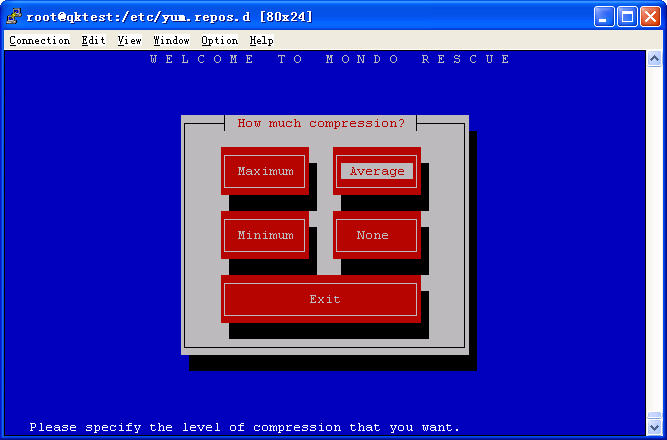
Task: Click the 'Welcome to Mondo Rescue' header
Action: pos(331,59)
